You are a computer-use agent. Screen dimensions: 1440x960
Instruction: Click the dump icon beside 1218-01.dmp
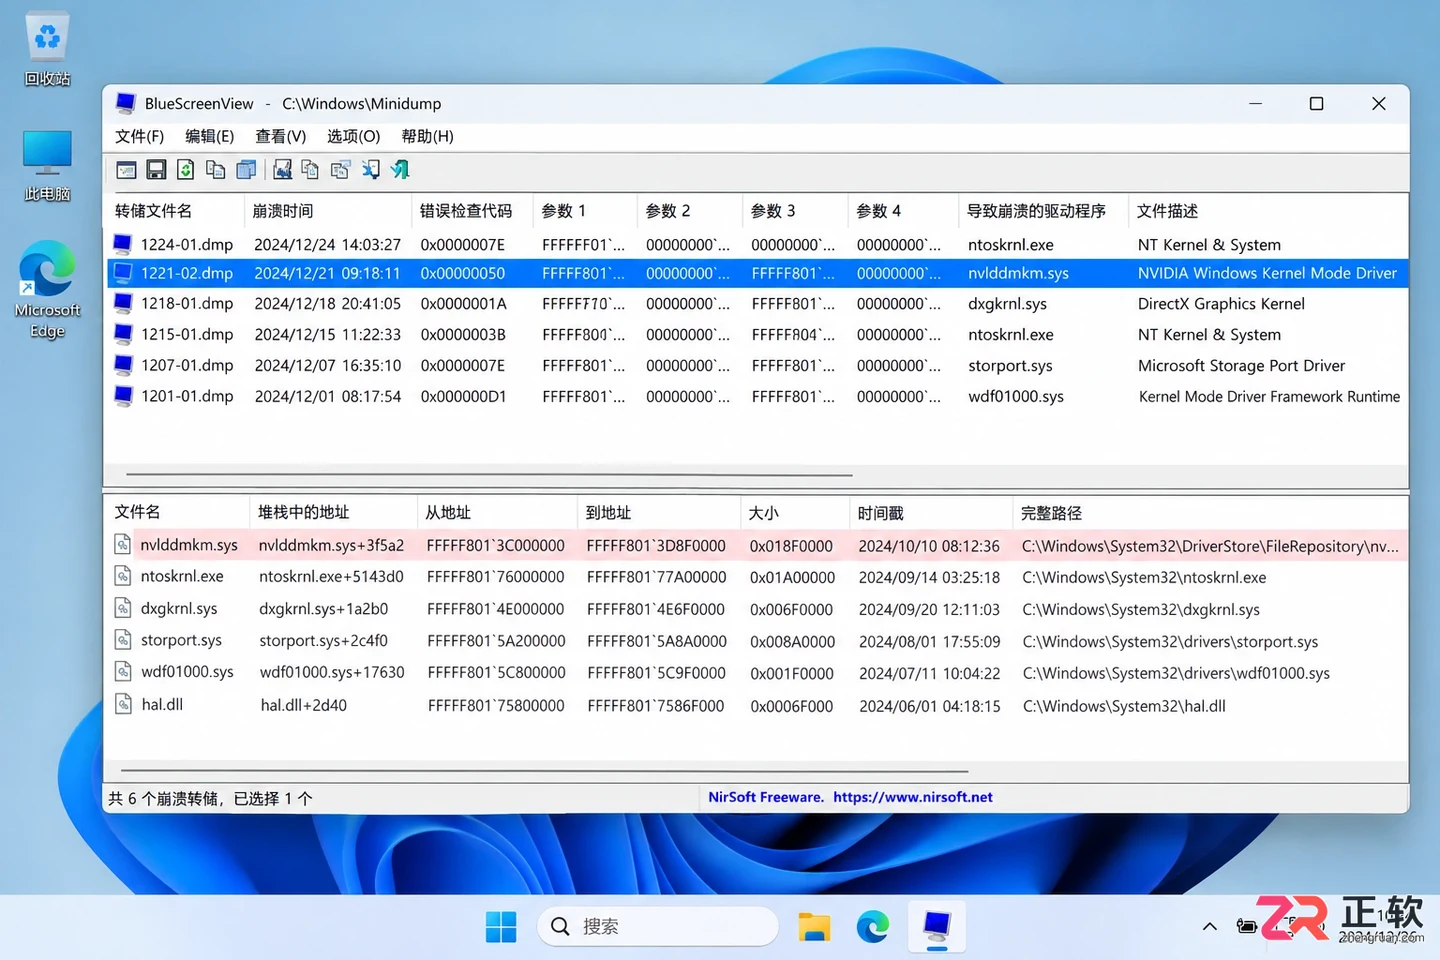[x=123, y=303]
